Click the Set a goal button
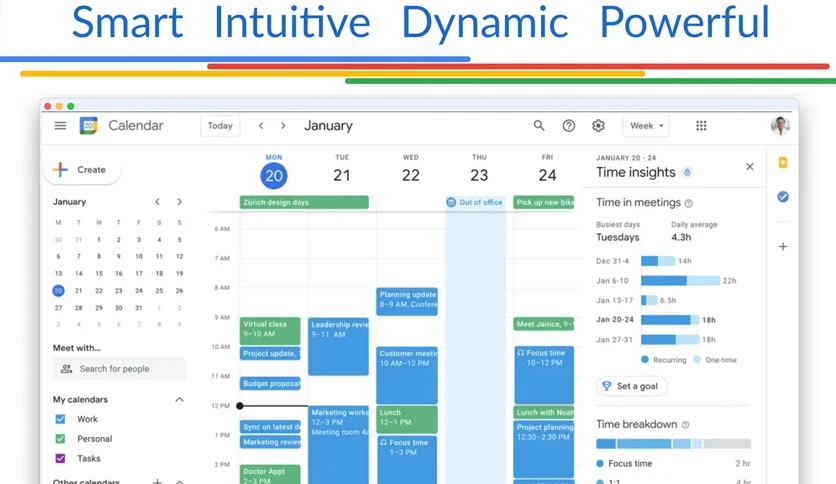 (631, 386)
